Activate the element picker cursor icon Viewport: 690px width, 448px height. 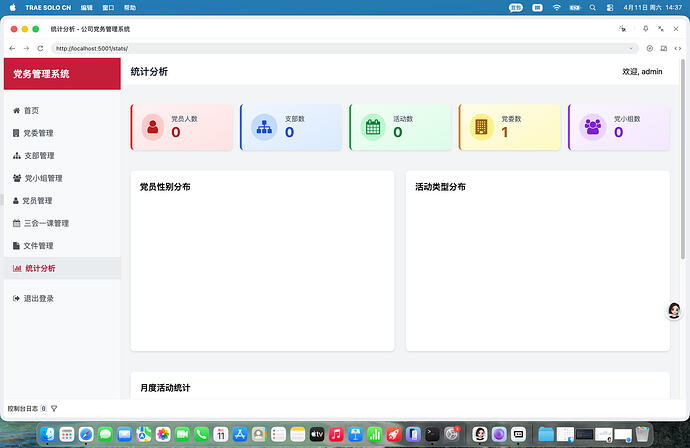622,29
